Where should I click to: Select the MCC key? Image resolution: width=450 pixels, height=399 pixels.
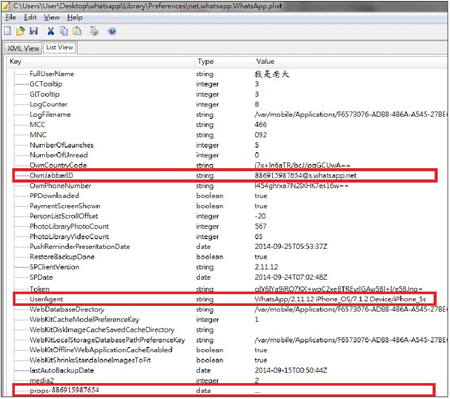click(37, 125)
